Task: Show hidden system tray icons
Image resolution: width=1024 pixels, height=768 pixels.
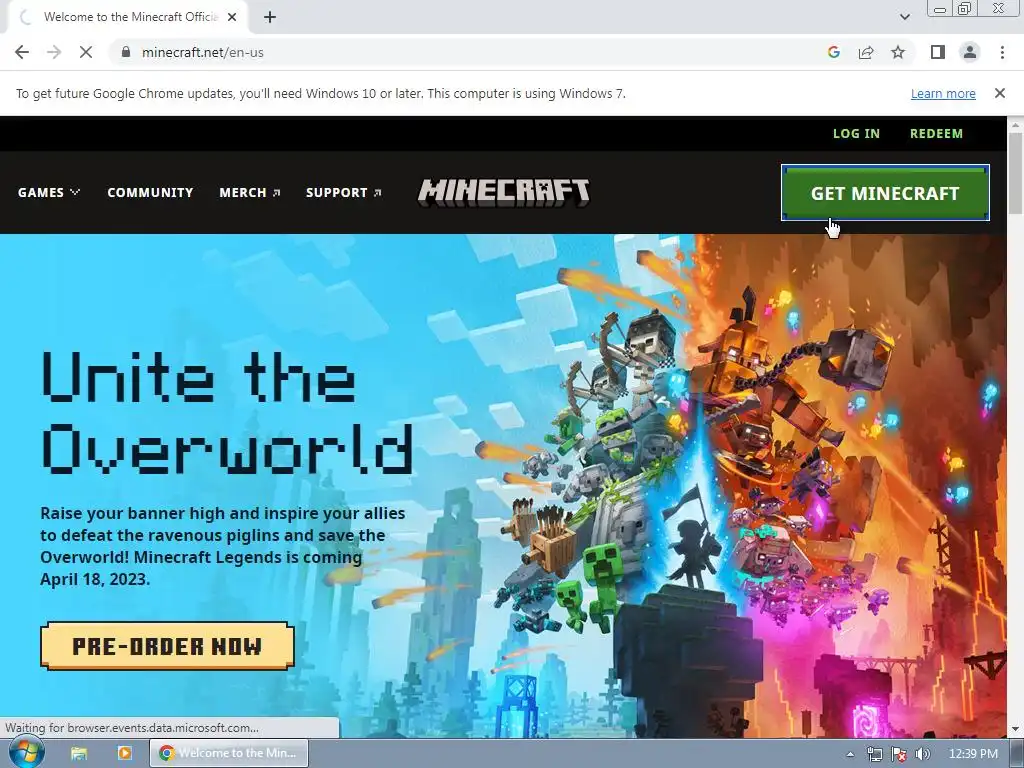Action: 850,754
